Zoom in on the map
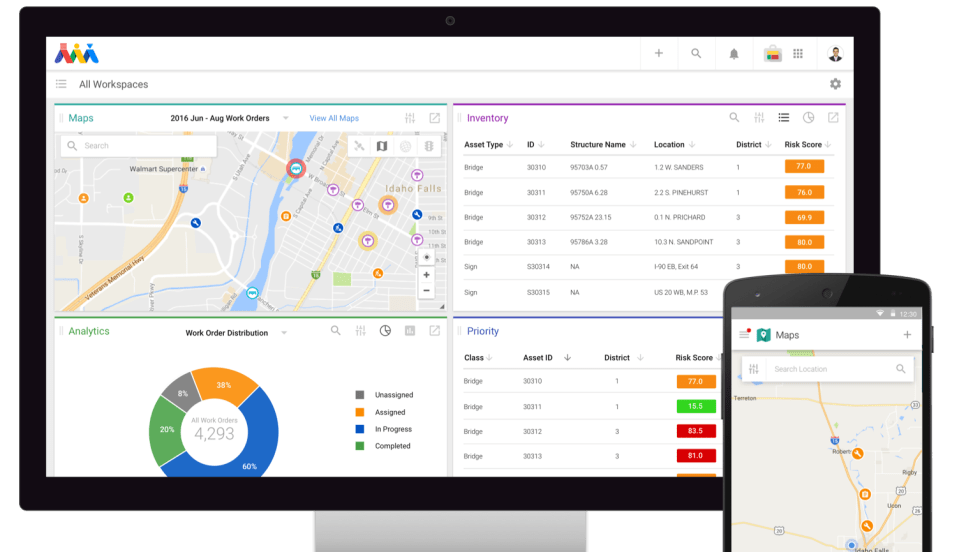Screen dimensions: 980x552 (x=427, y=274)
